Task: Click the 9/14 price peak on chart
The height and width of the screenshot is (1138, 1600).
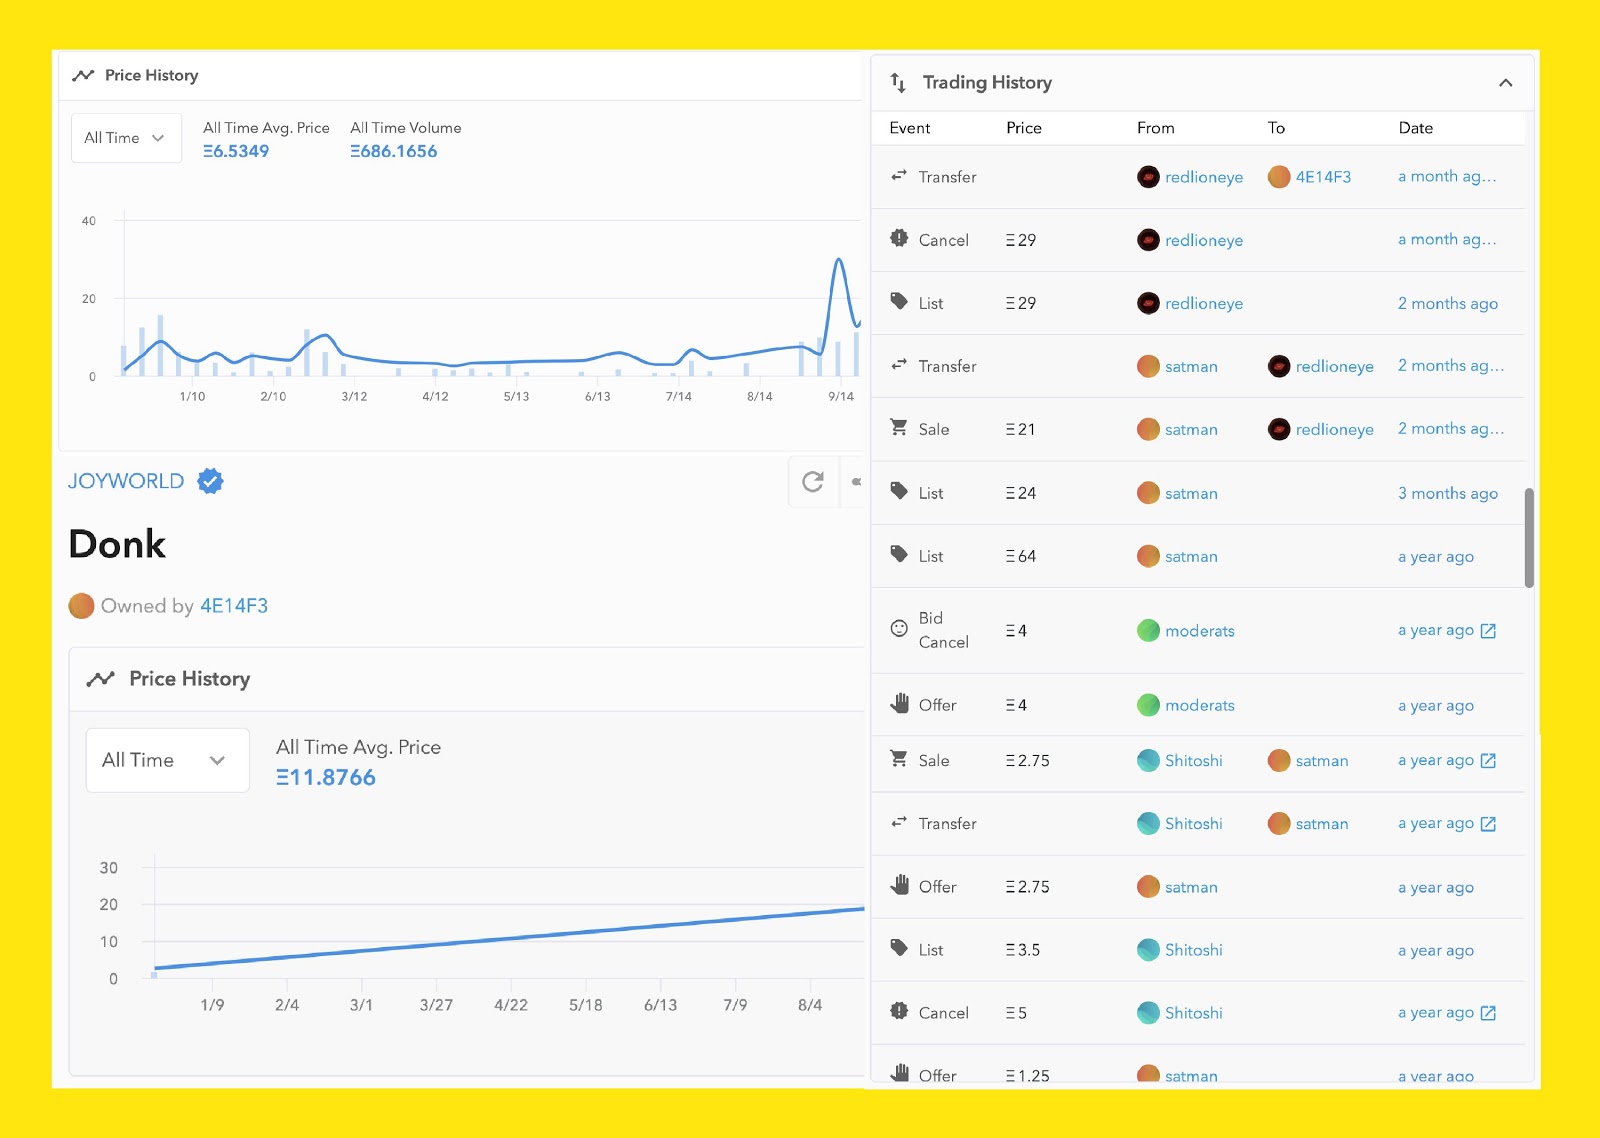Action: [x=838, y=261]
